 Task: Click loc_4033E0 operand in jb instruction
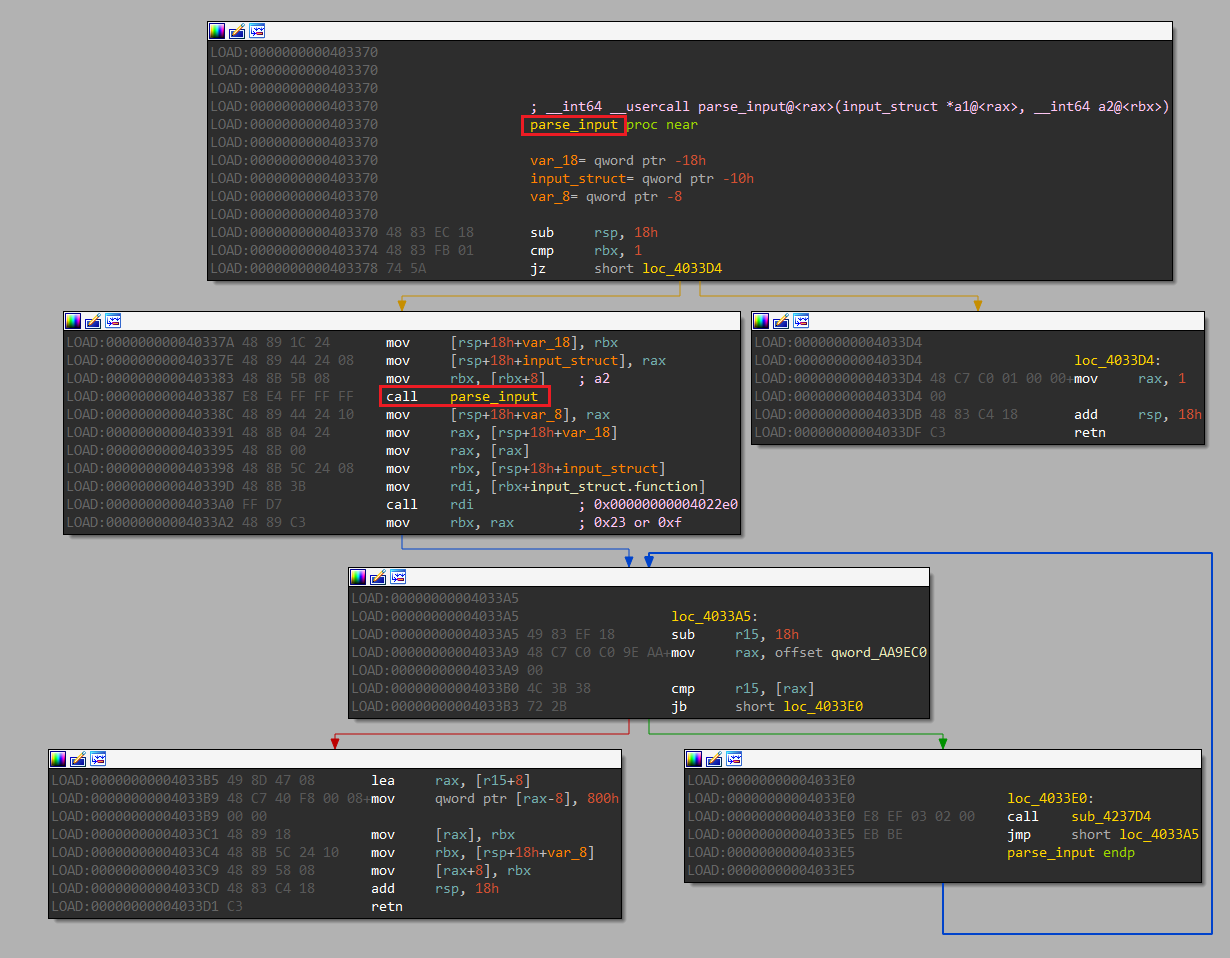click(x=823, y=707)
